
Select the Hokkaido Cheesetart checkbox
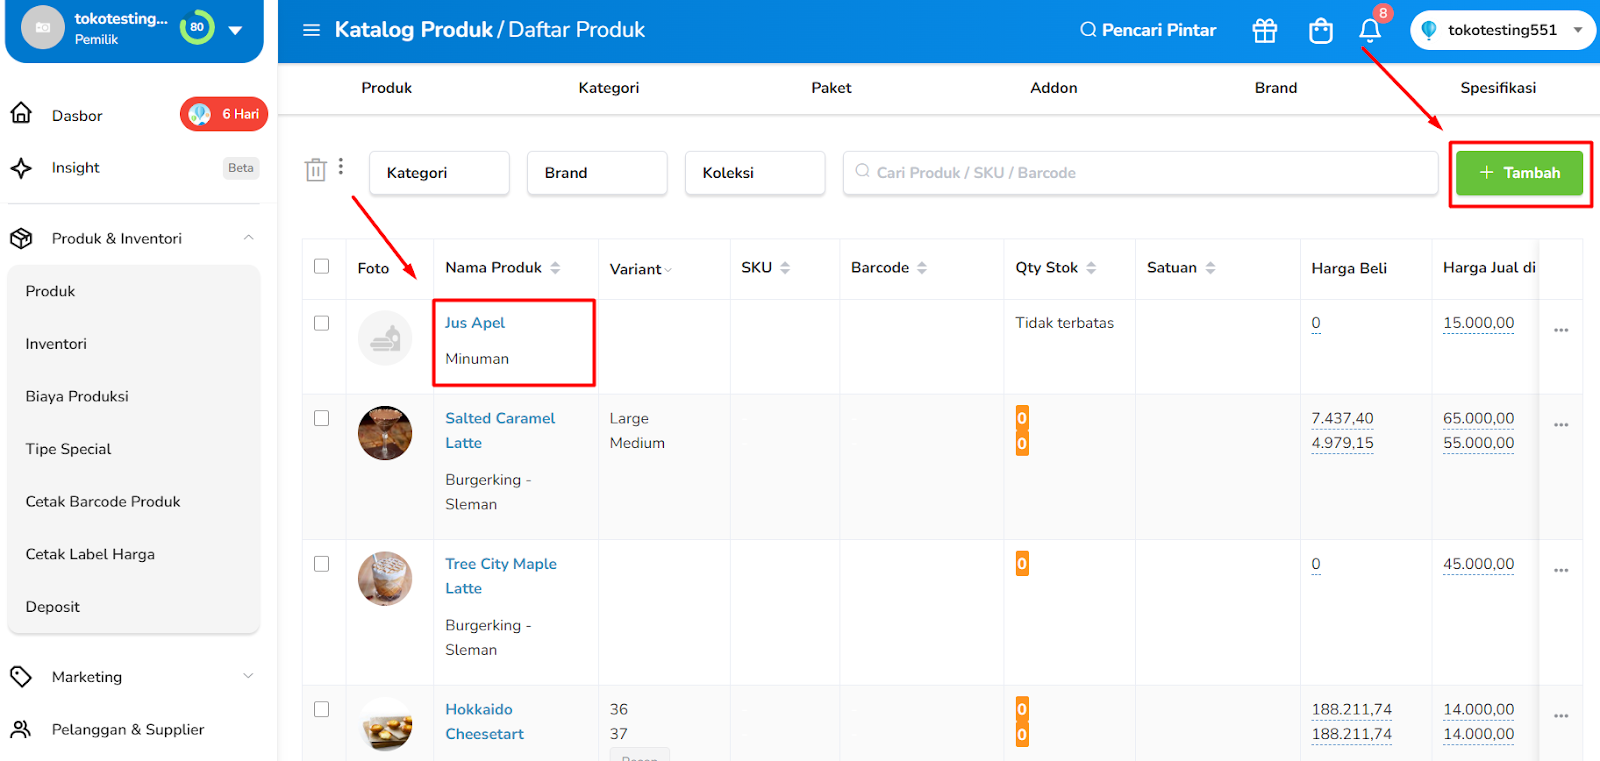pyautogui.click(x=321, y=709)
